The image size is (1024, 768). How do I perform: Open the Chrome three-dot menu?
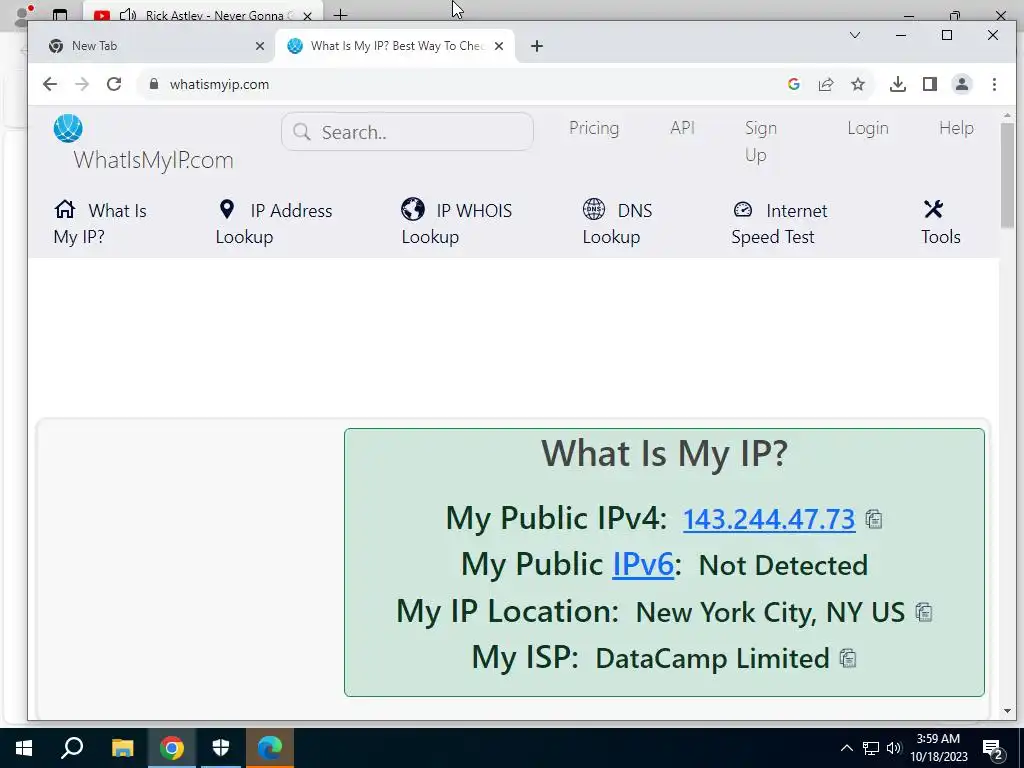coord(994,84)
